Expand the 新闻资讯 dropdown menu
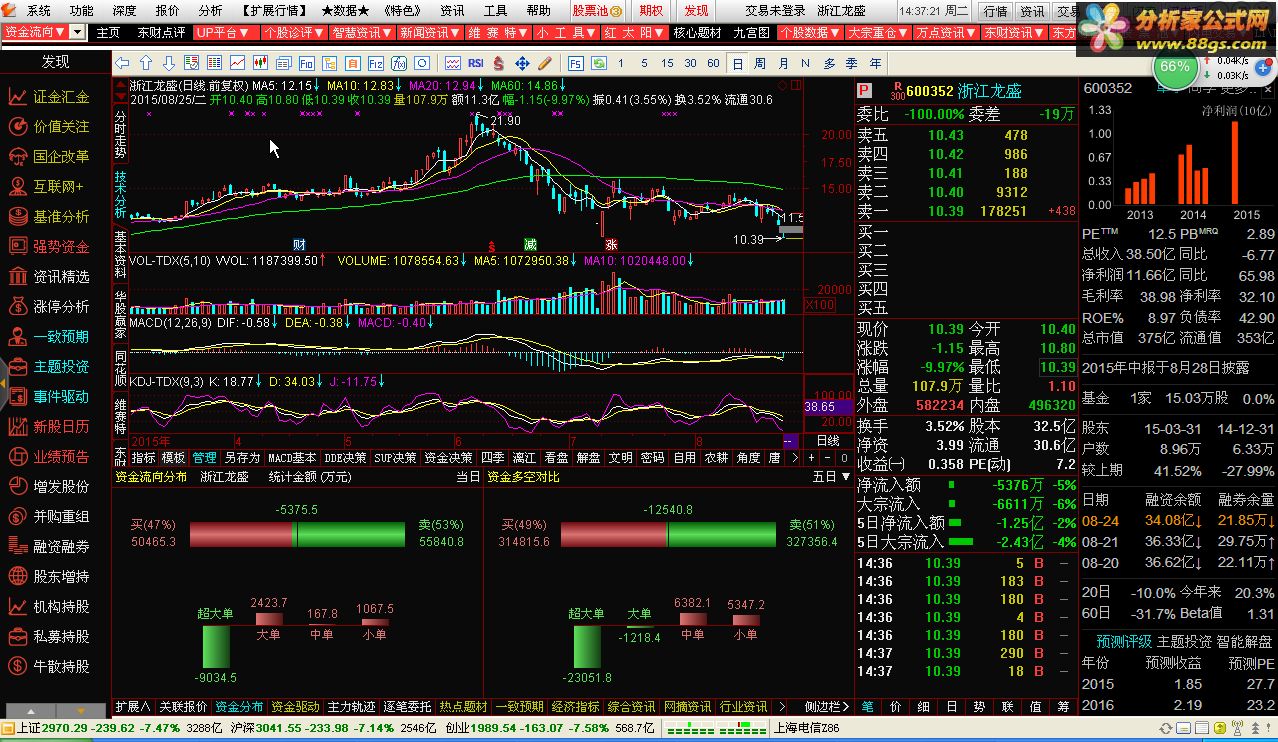This screenshot has width=1278, height=742. (430, 32)
